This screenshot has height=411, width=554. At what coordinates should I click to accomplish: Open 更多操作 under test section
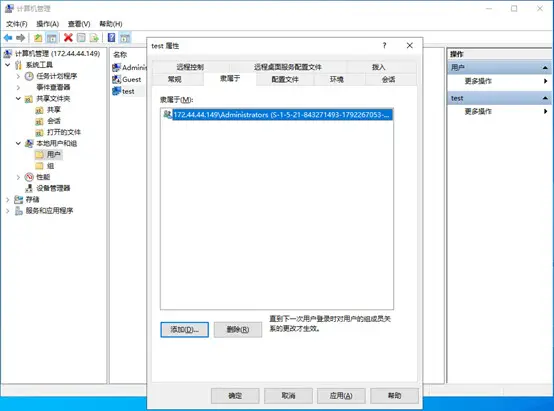pyautogui.click(x=500, y=111)
